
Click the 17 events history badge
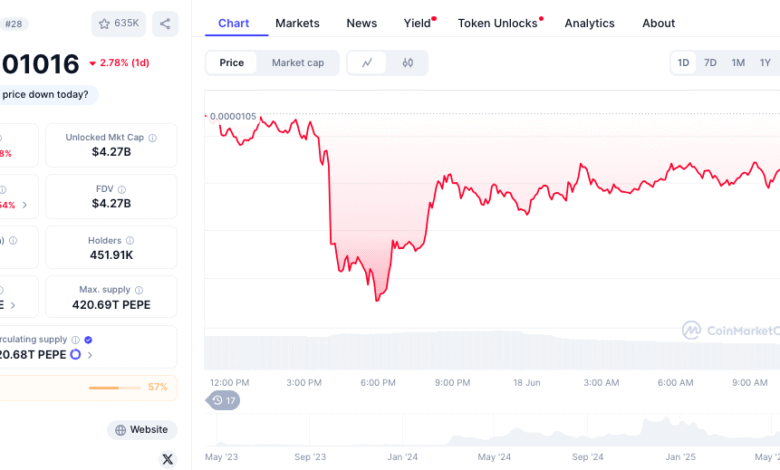[x=223, y=400]
